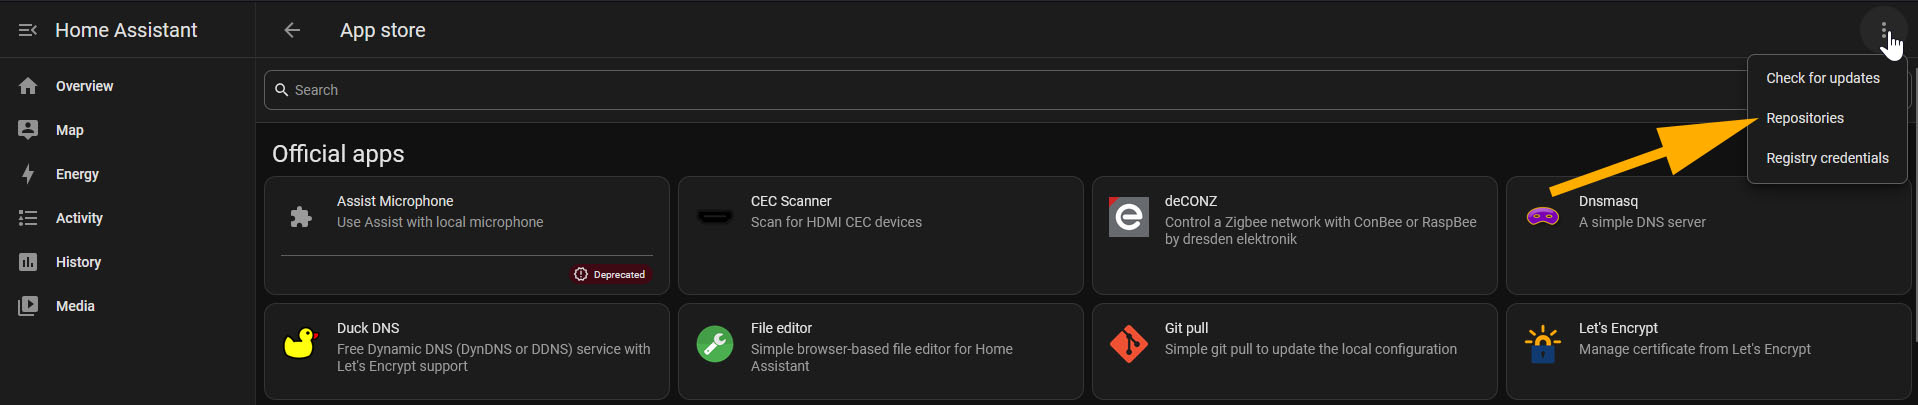Open the three-dot overflow menu
The width and height of the screenshot is (1918, 405).
click(x=1884, y=30)
